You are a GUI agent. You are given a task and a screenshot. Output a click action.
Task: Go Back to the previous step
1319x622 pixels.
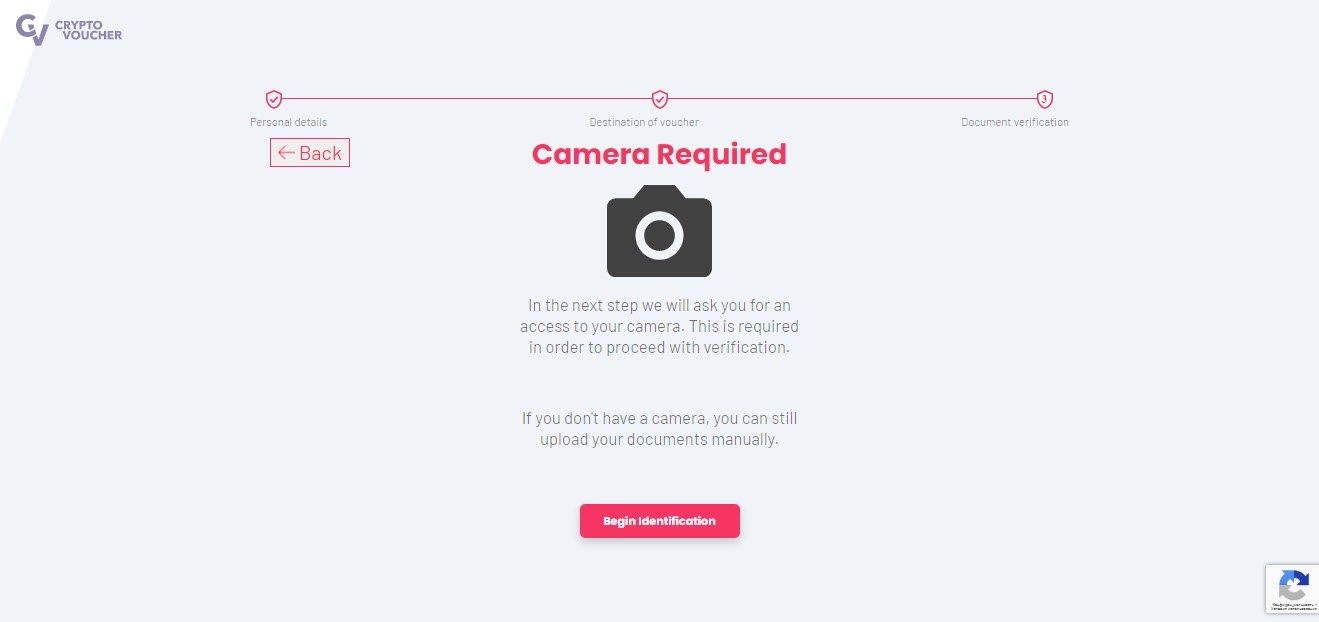click(x=310, y=153)
